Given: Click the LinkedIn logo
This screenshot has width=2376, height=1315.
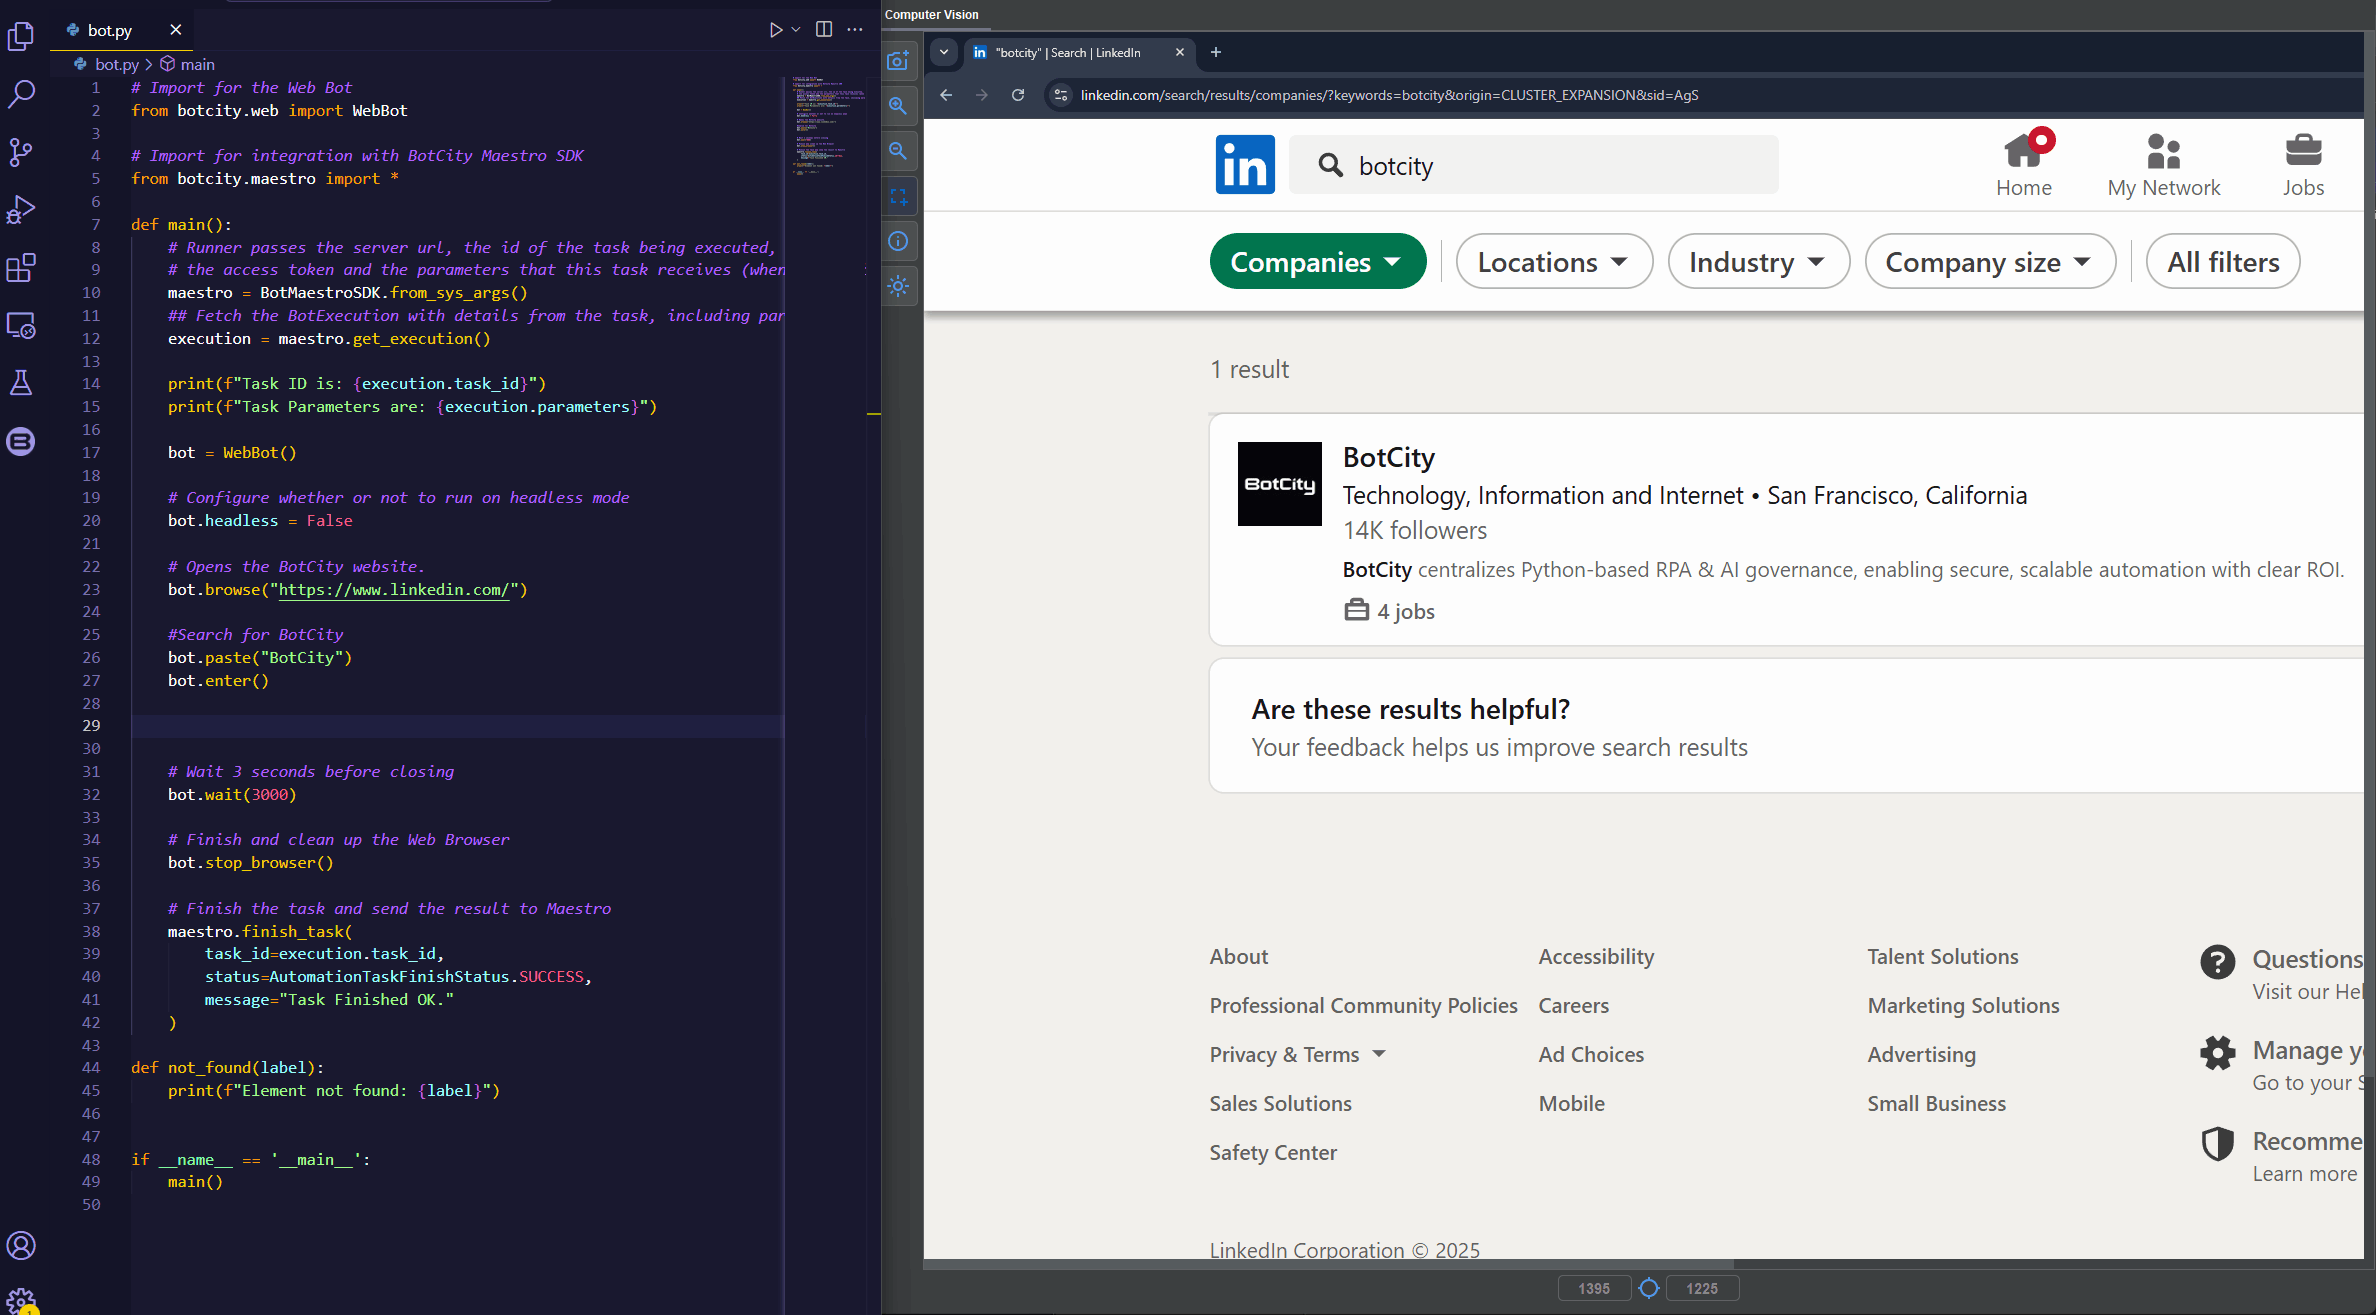Looking at the screenshot, I should [1245, 164].
